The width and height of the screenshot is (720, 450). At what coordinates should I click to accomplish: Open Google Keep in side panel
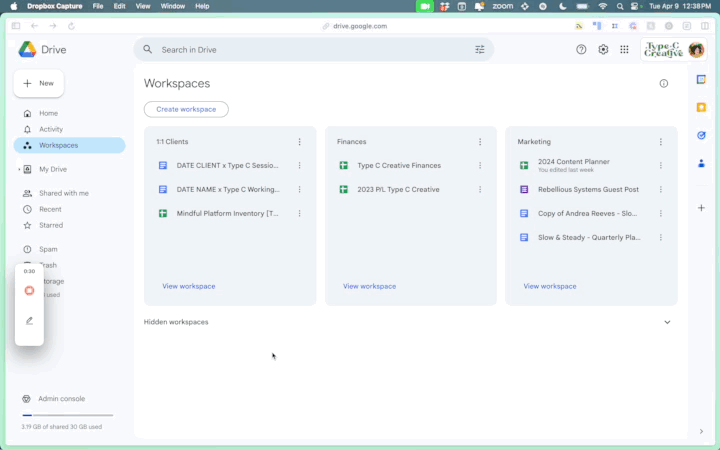701,108
